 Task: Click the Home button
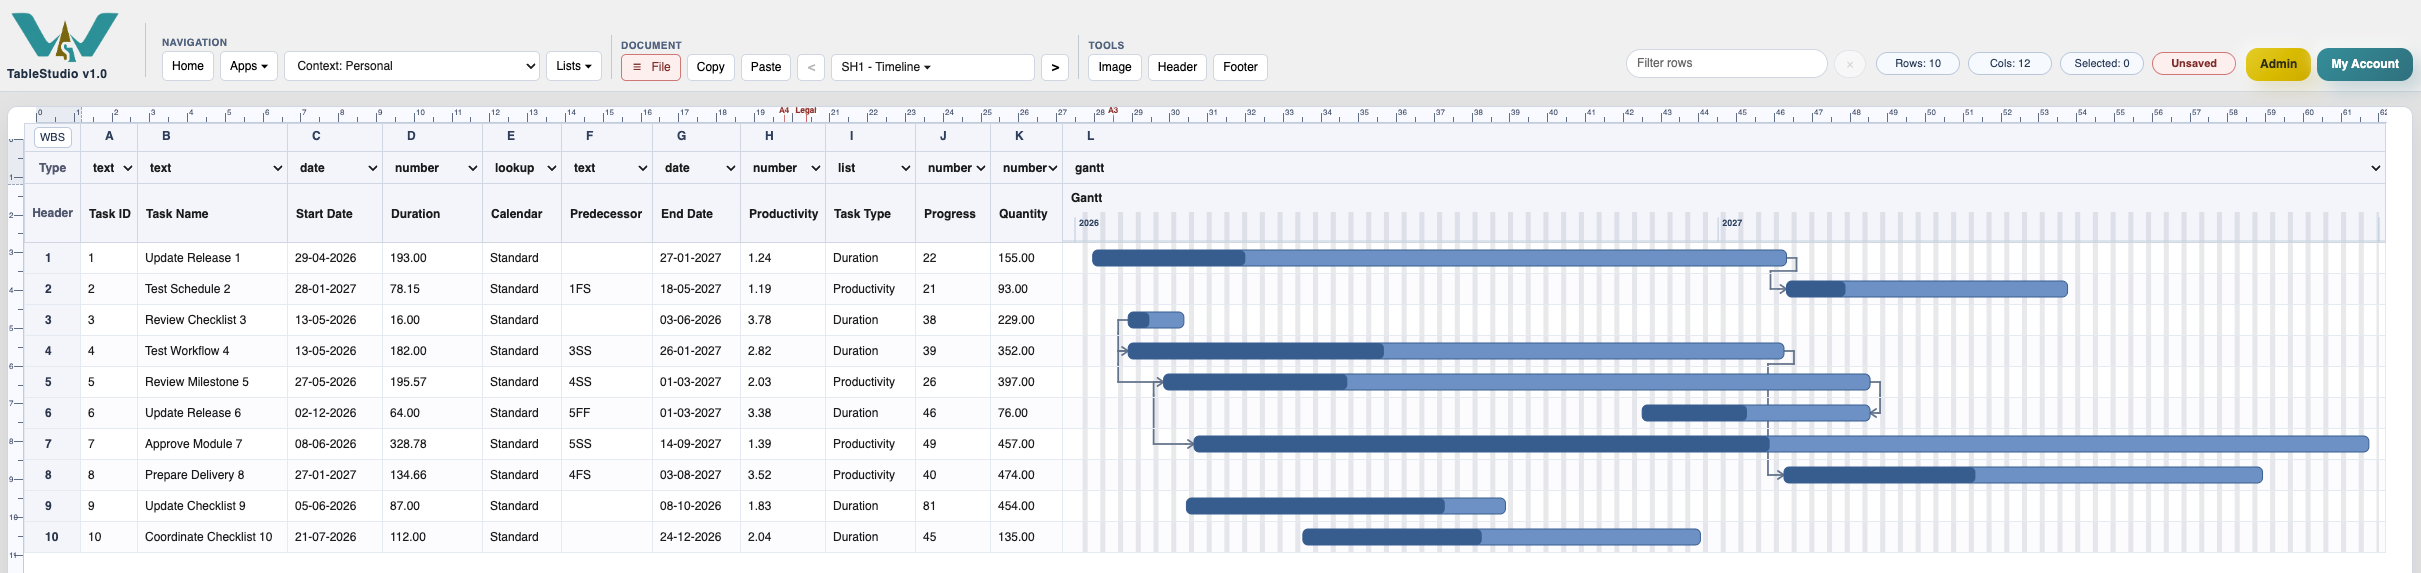pos(187,66)
